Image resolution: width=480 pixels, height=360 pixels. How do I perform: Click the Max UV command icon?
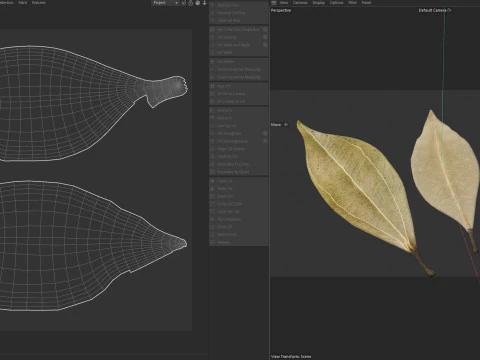point(212,86)
